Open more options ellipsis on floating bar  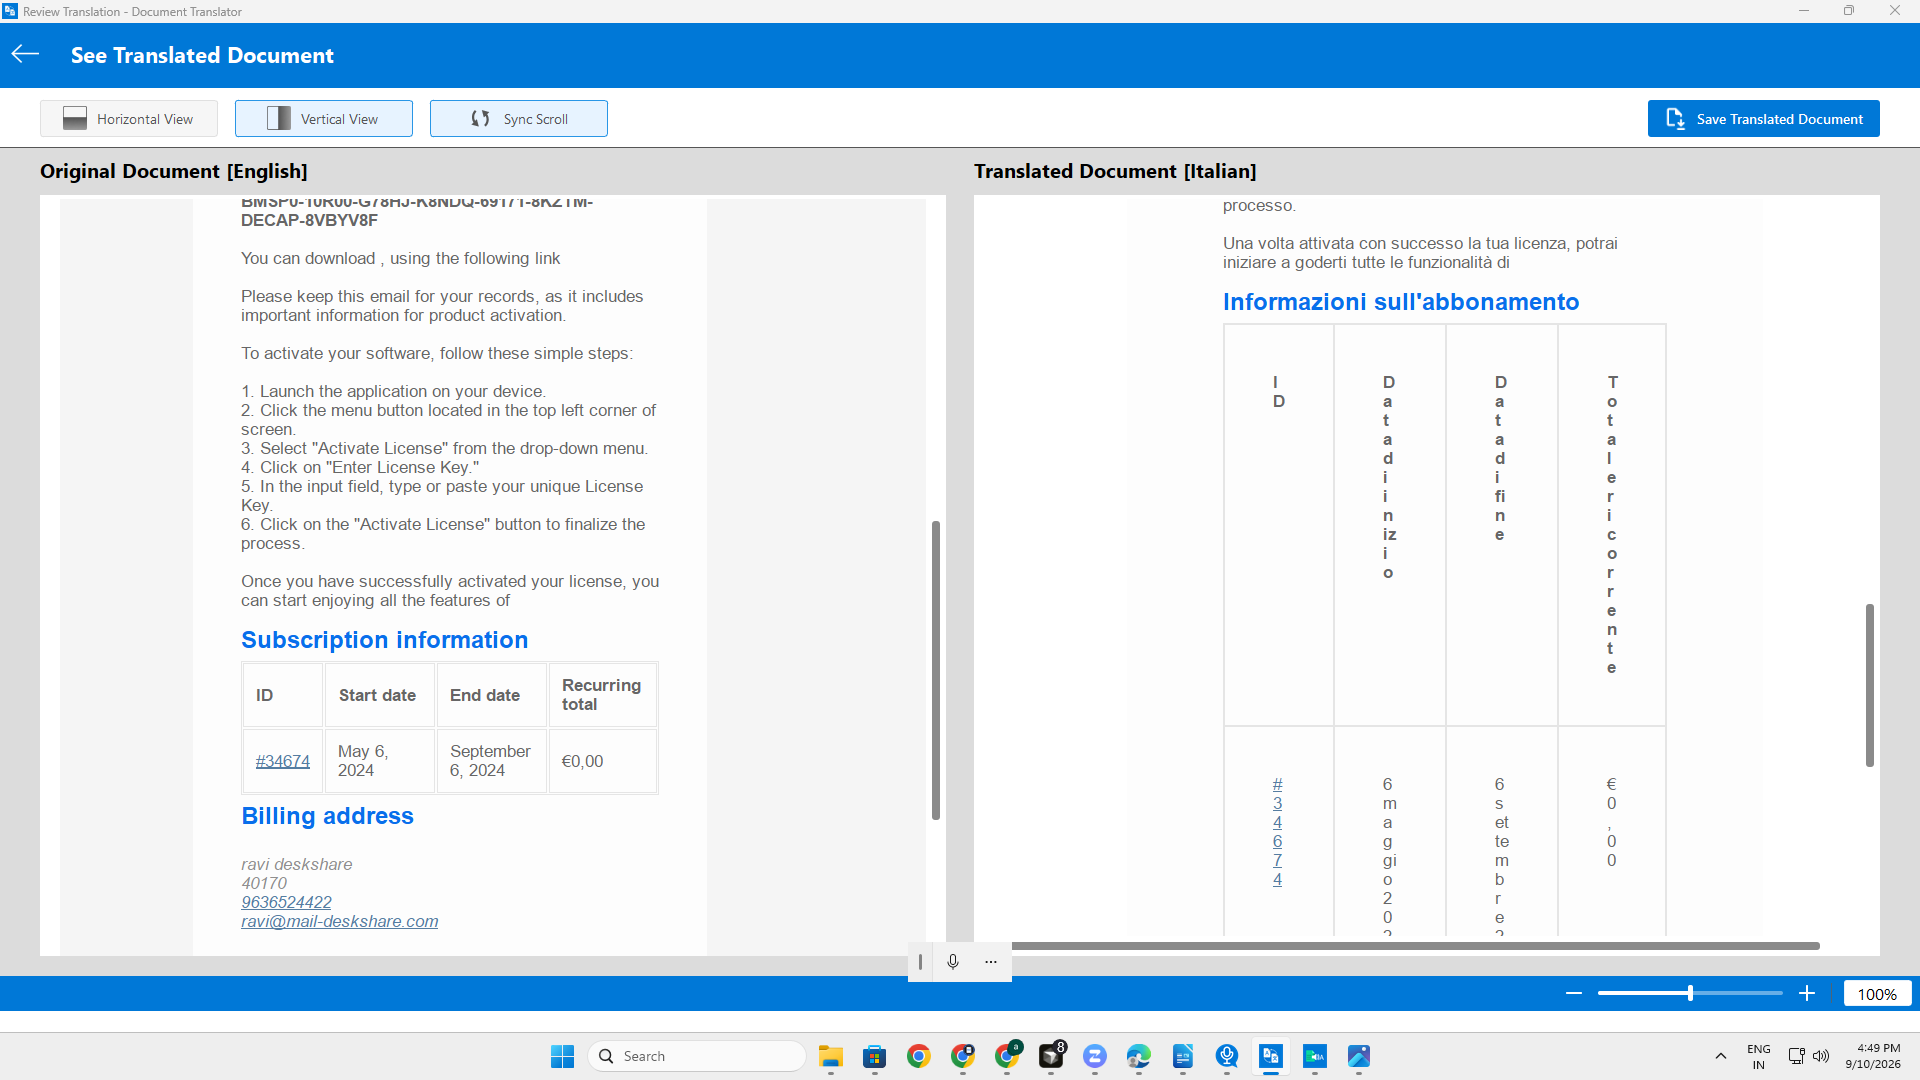(991, 961)
